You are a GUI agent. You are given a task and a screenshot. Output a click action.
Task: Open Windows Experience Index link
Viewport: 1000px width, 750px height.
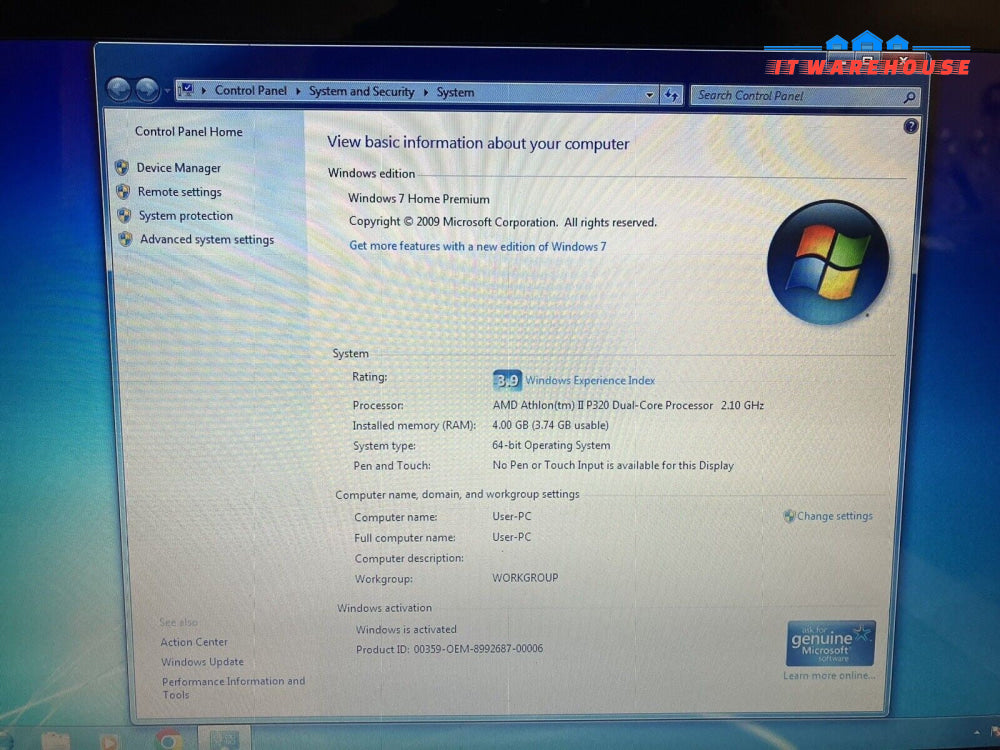coord(590,381)
